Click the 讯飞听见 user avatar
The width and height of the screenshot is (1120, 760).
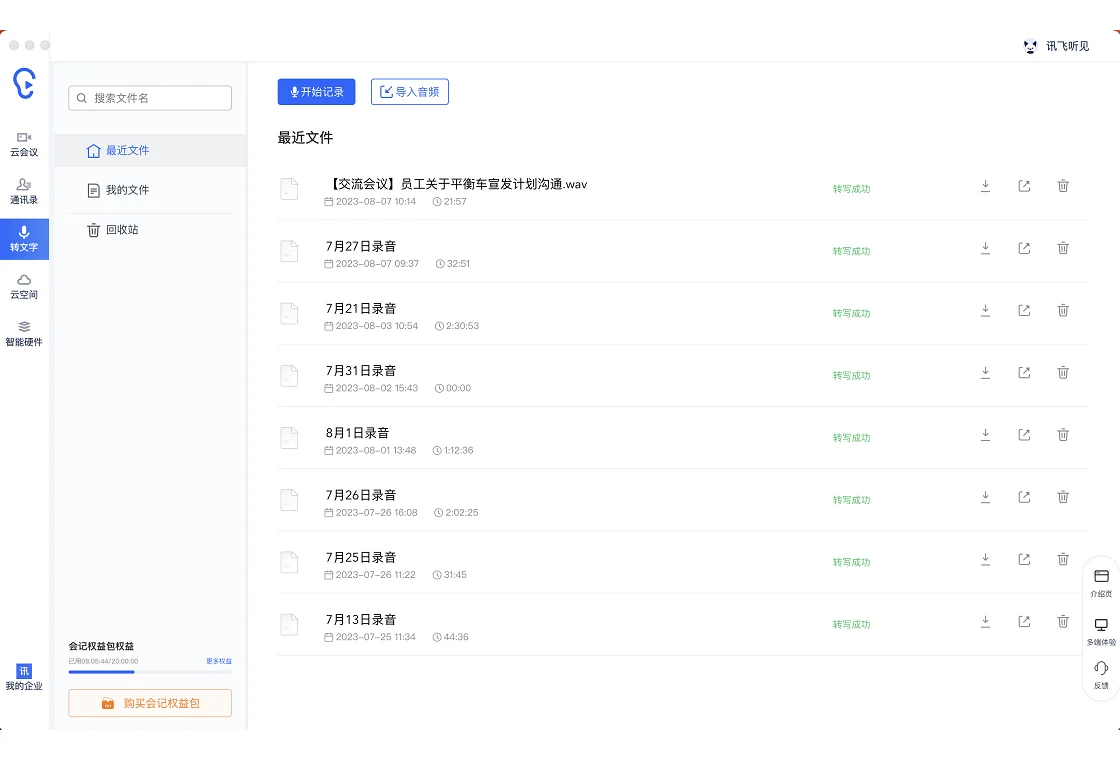1030,46
